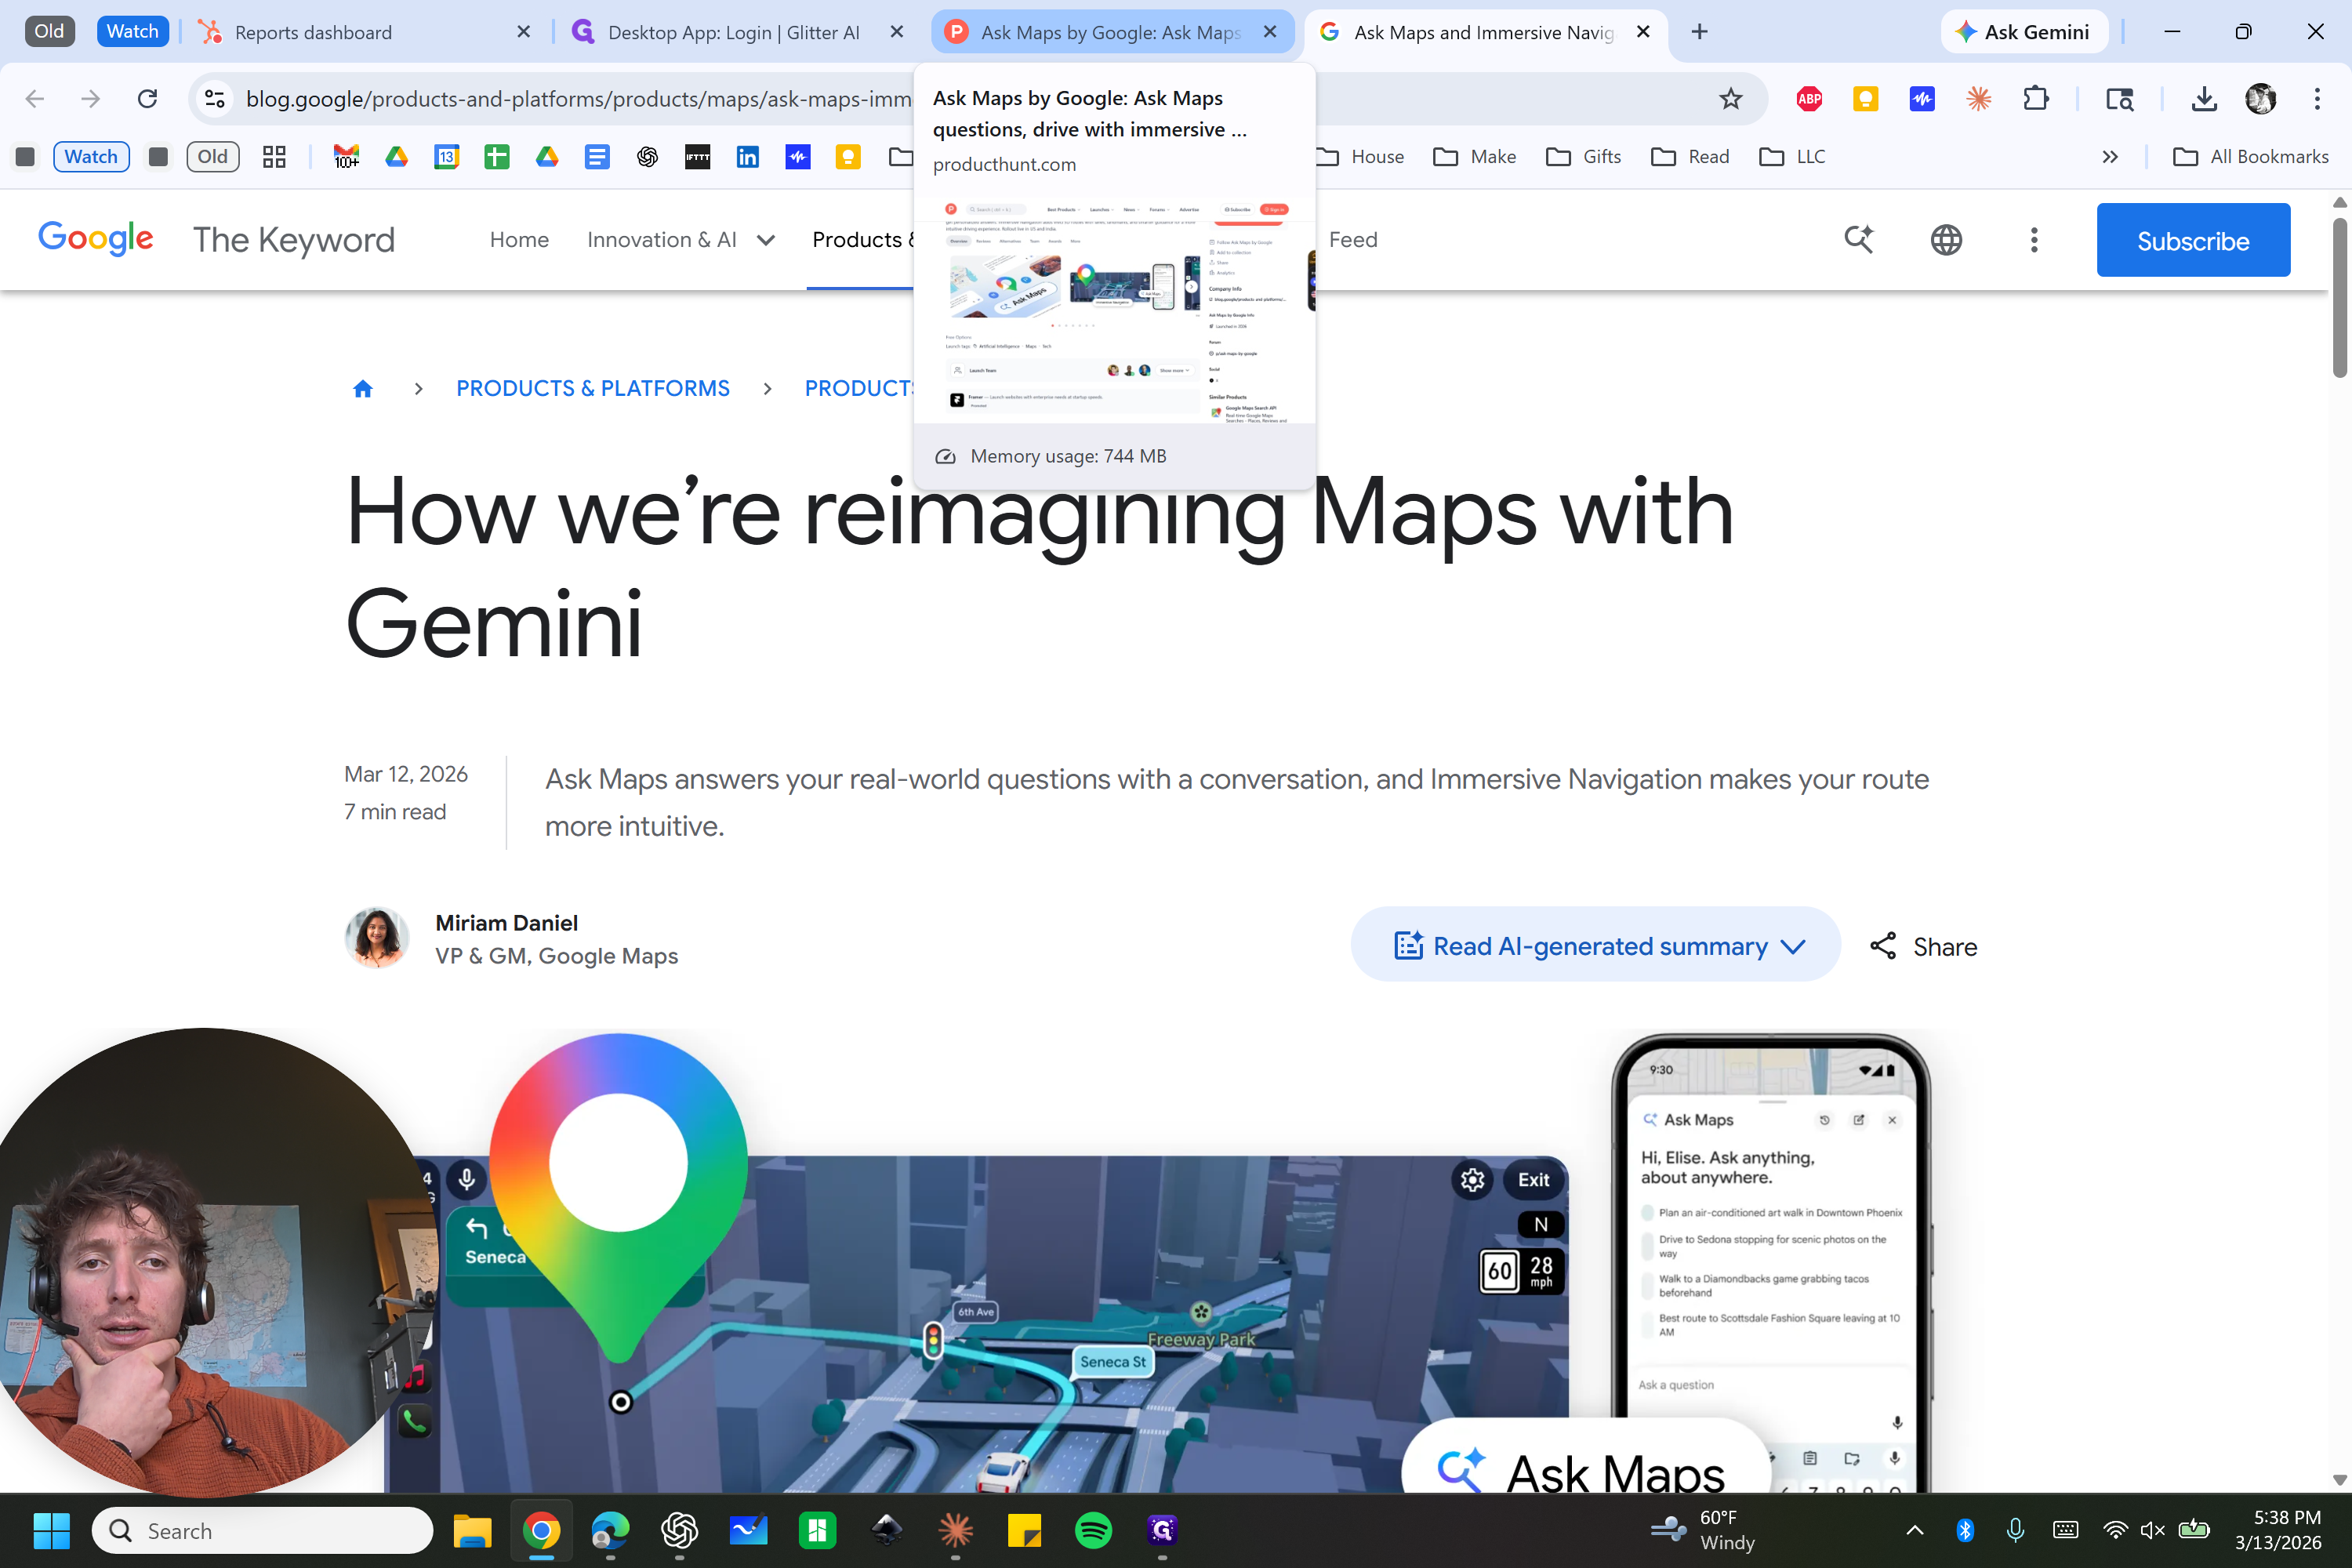This screenshot has width=2352, height=1568.
Task: Toggle Bluetooth in the system tray
Action: (x=1965, y=1530)
